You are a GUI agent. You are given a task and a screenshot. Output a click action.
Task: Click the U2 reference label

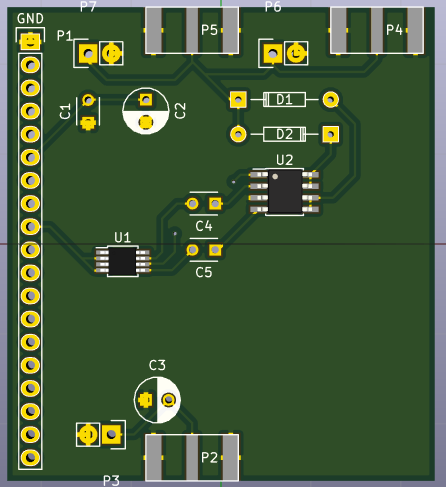tap(285, 160)
